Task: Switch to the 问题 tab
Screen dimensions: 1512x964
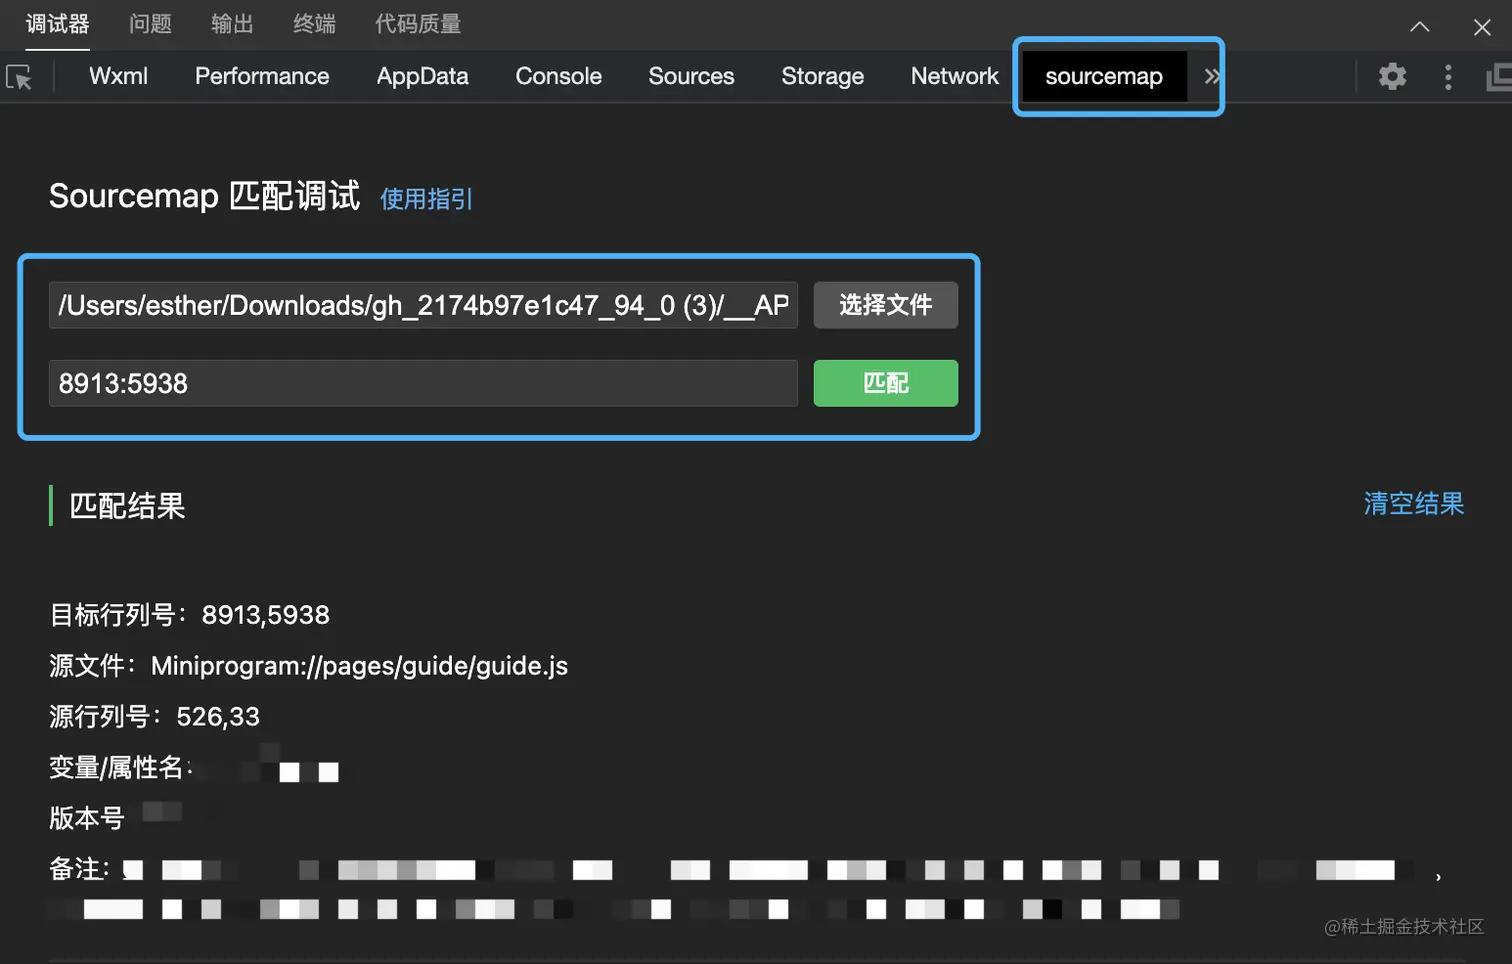Action: pos(150,24)
